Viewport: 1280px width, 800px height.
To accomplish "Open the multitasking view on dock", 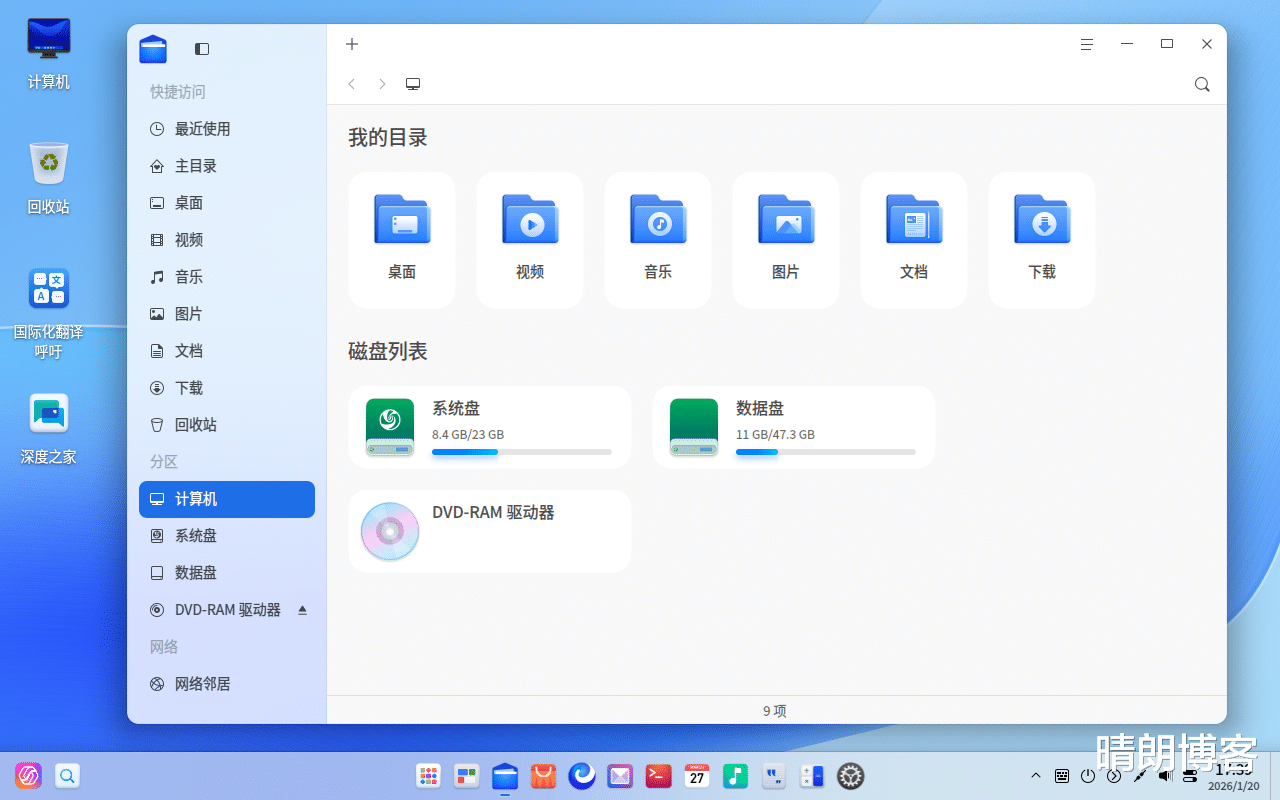I will pos(466,775).
